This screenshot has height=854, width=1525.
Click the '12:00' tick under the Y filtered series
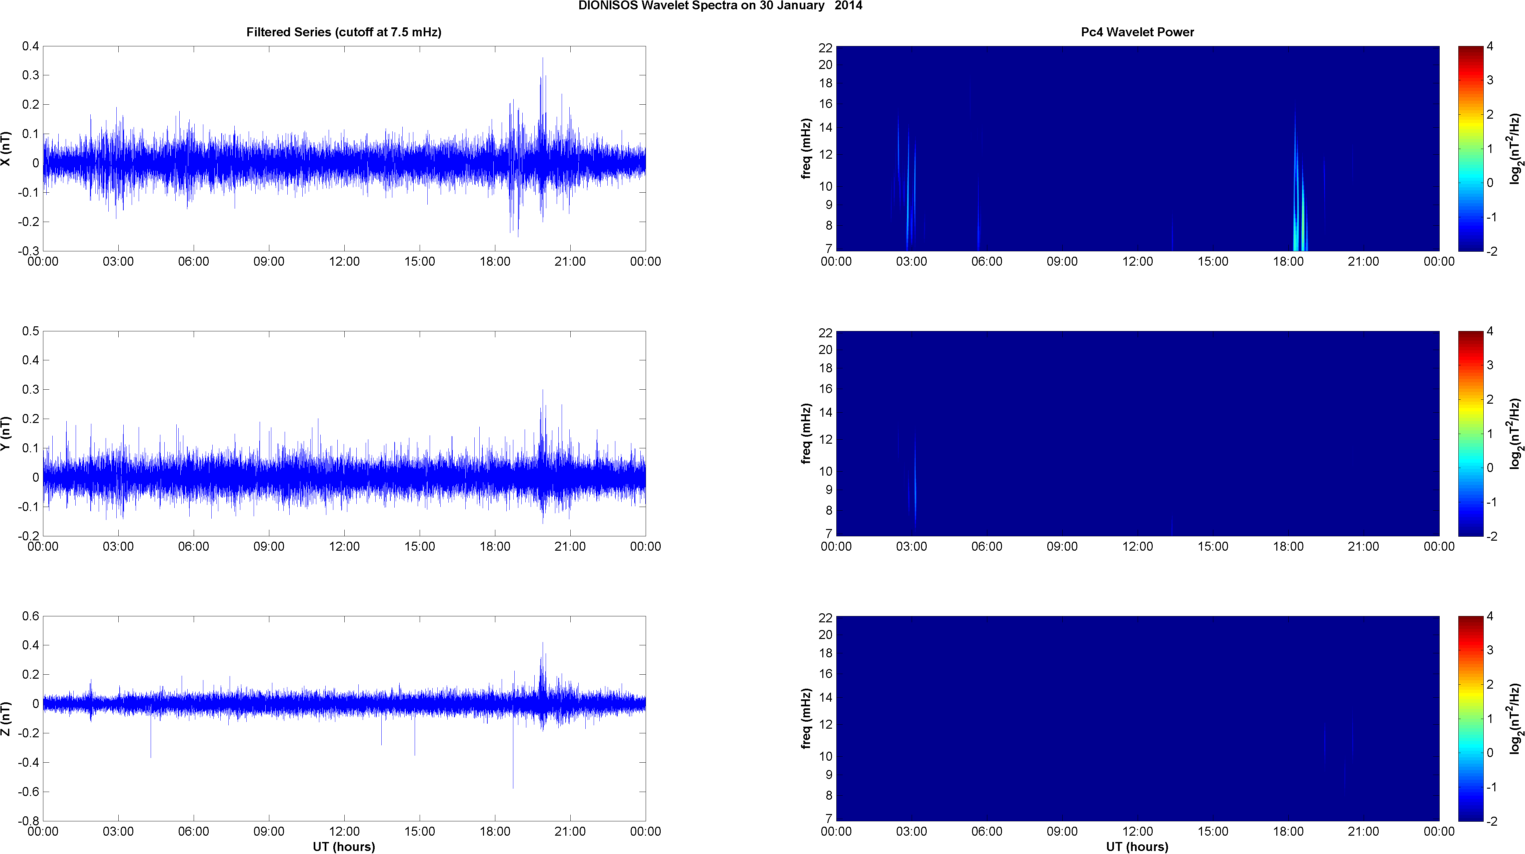344,547
